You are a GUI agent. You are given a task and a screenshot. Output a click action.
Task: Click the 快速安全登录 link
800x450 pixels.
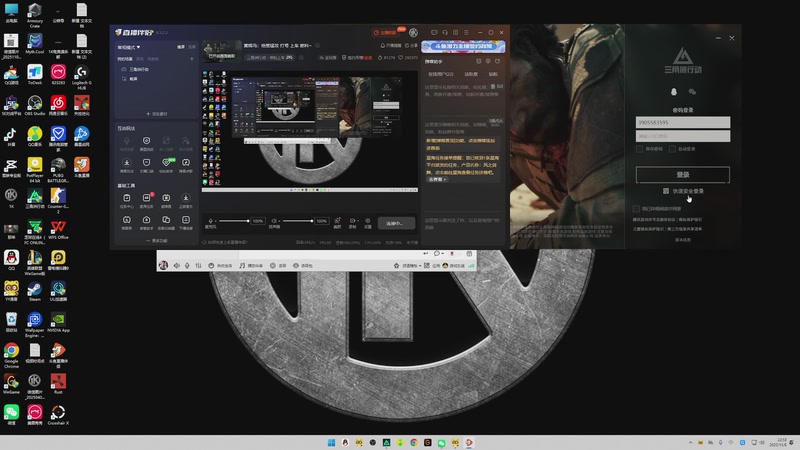(x=688, y=191)
